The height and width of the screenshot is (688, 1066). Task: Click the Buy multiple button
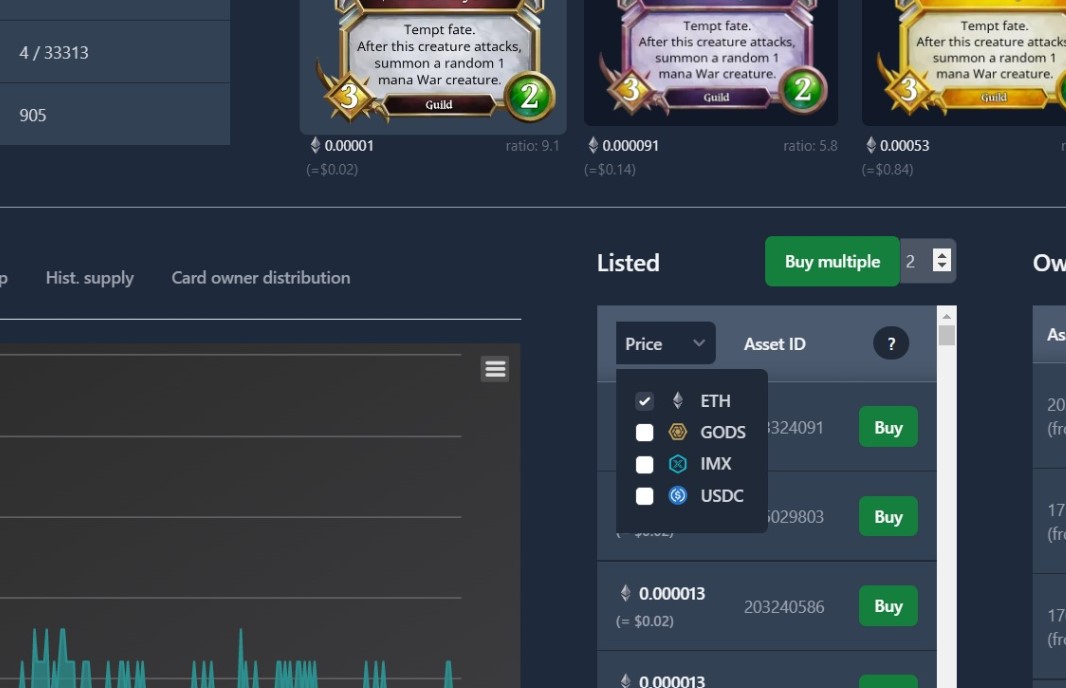(832, 261)
